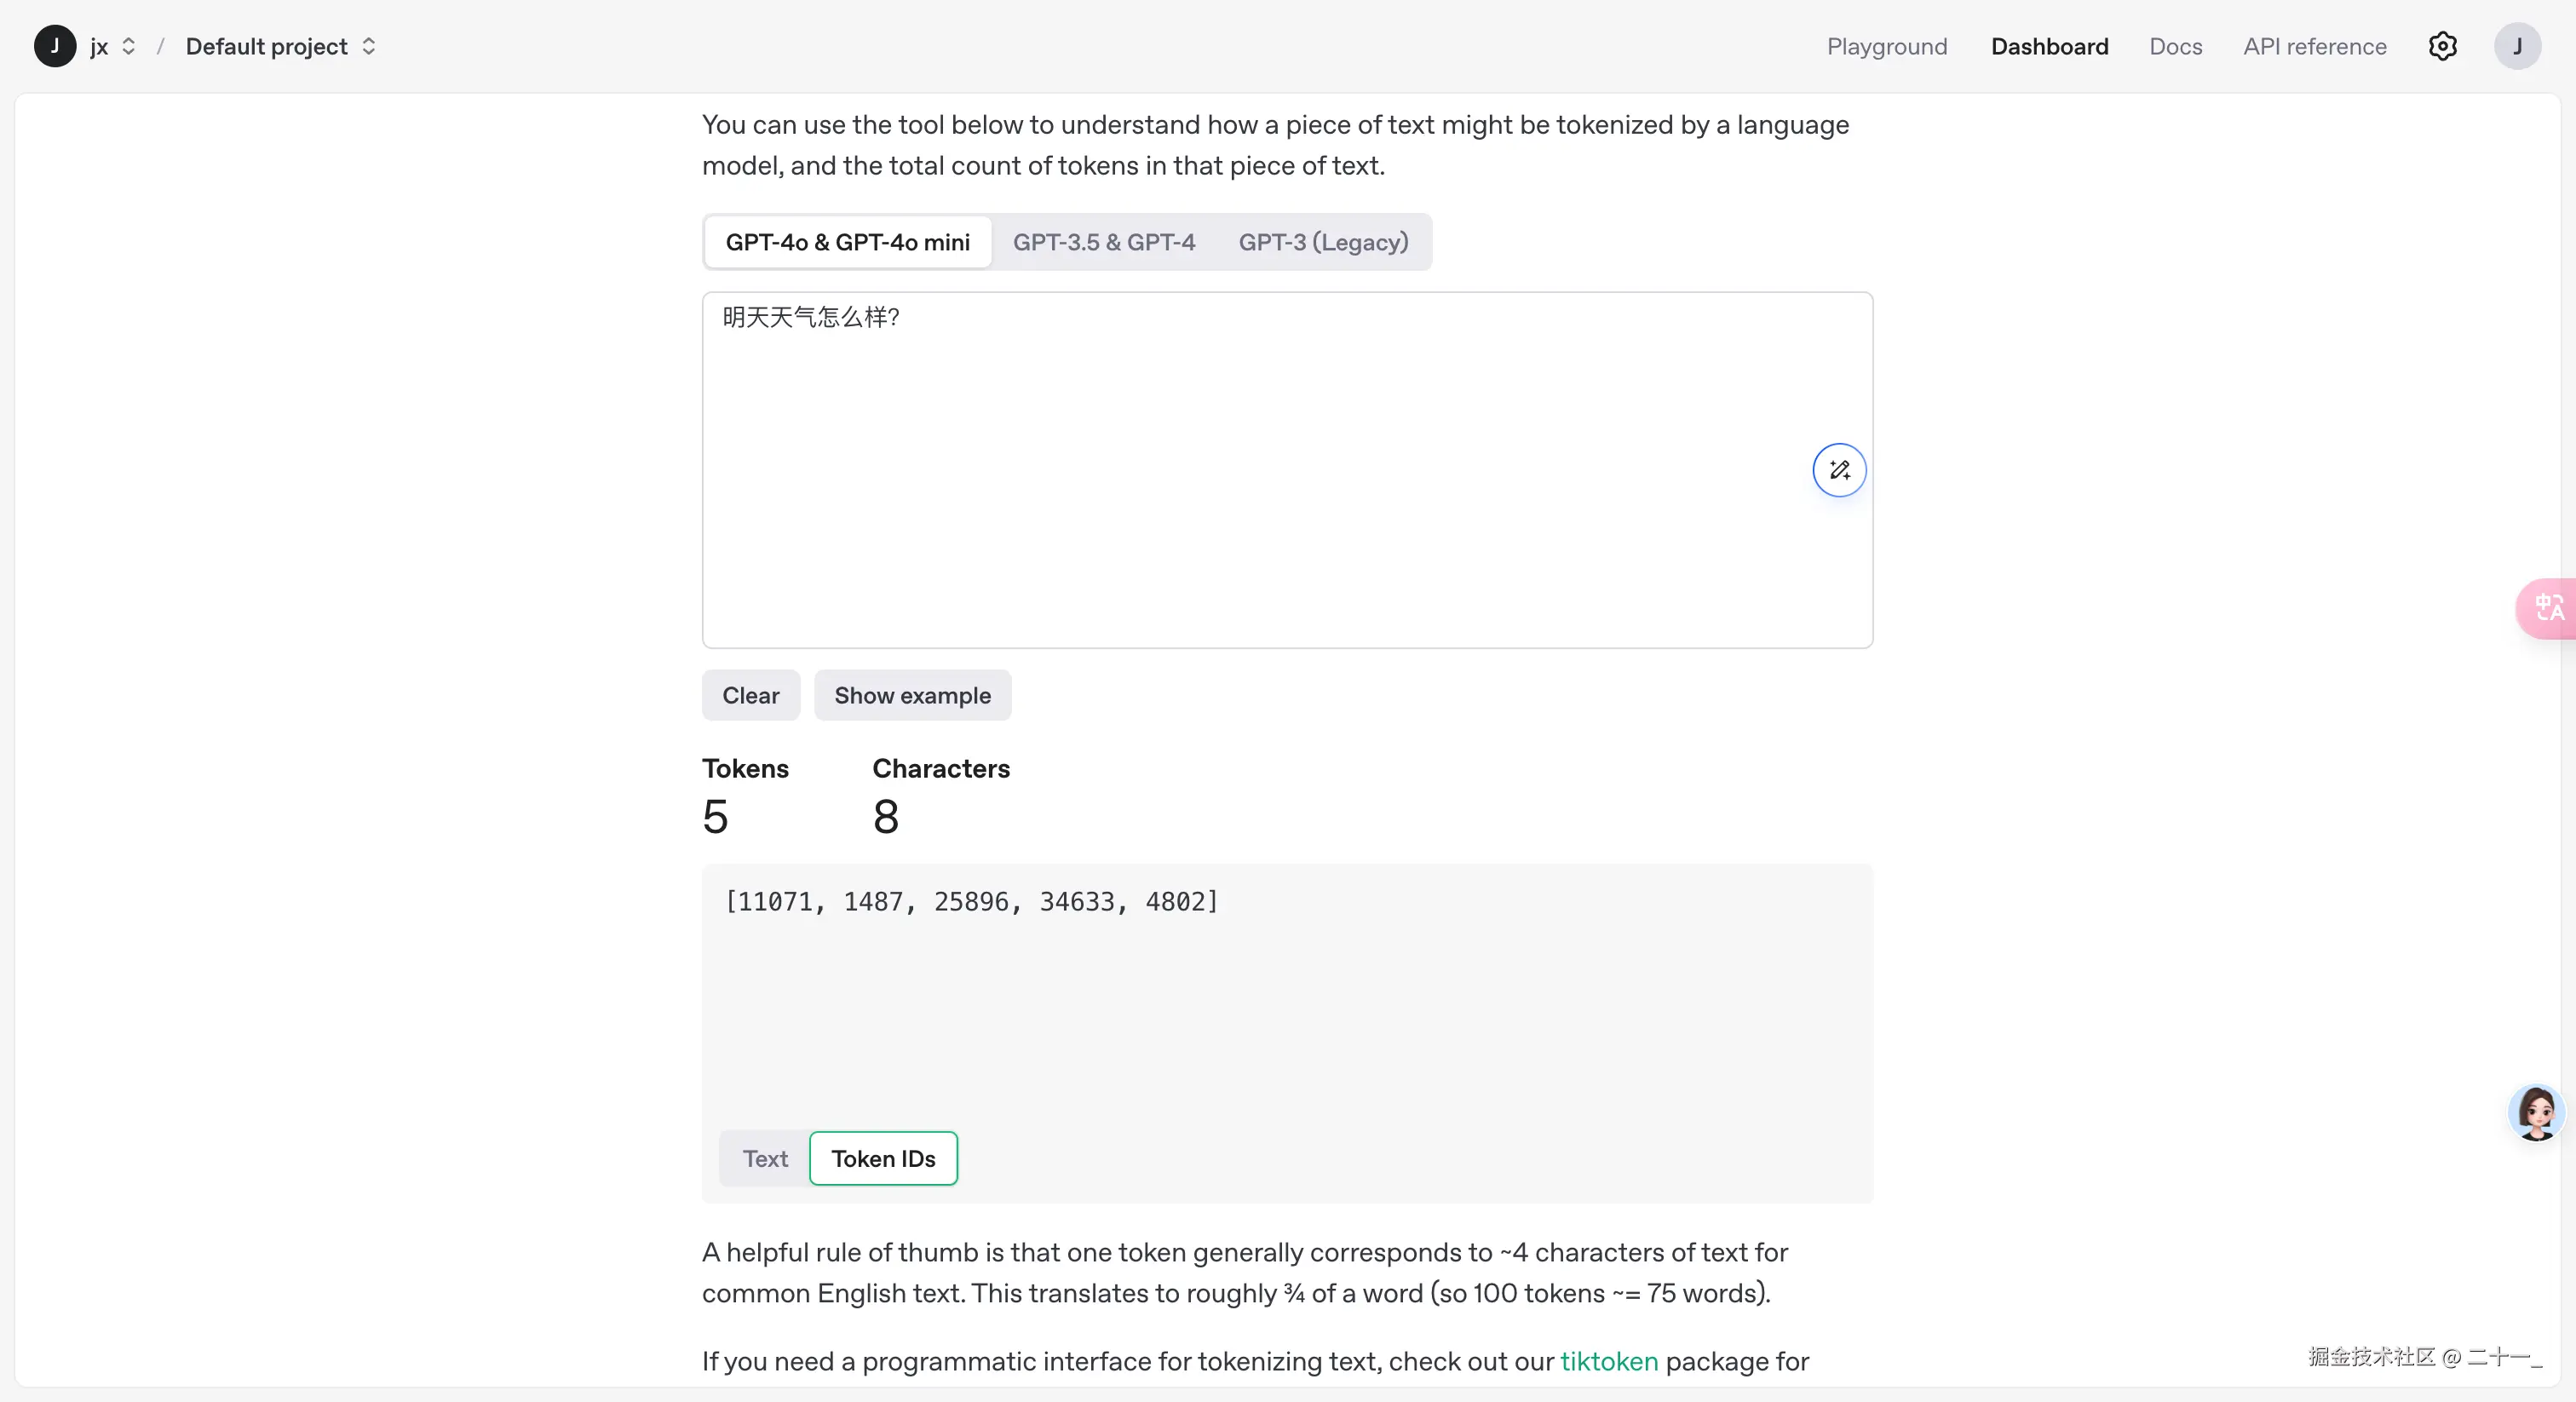Open the user profile avatar menu
This screenshot has width=2576, height=1402.
2517,46
